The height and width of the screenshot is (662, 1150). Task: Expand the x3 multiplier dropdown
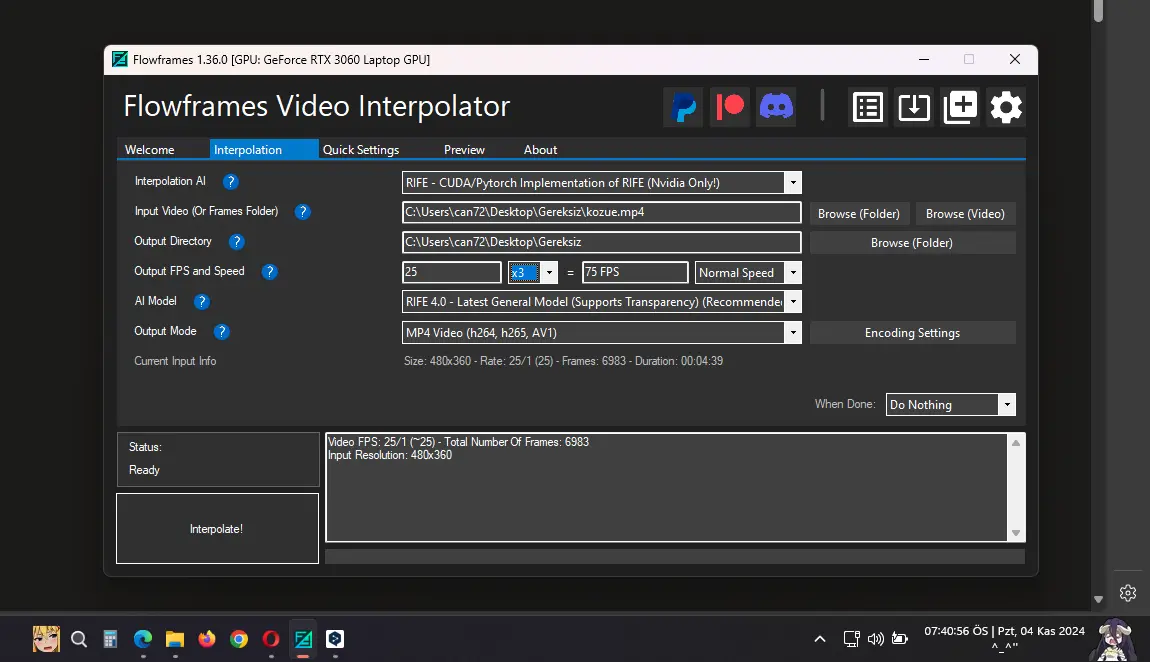(549, 273)
